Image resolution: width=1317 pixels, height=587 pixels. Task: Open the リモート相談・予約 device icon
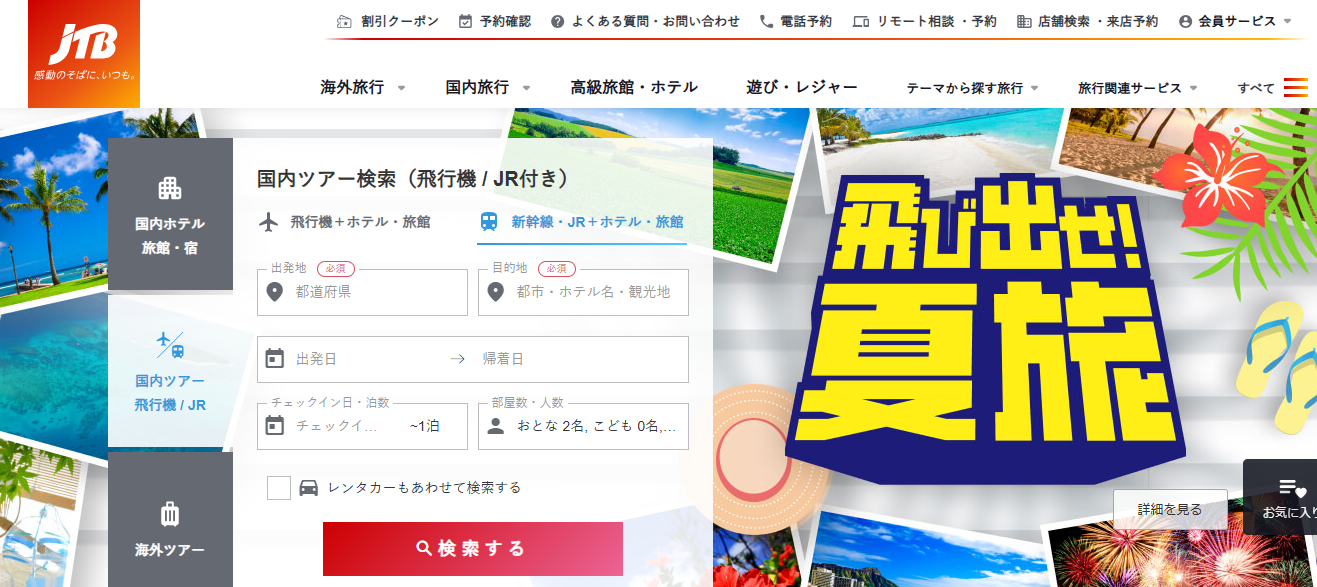861,21
